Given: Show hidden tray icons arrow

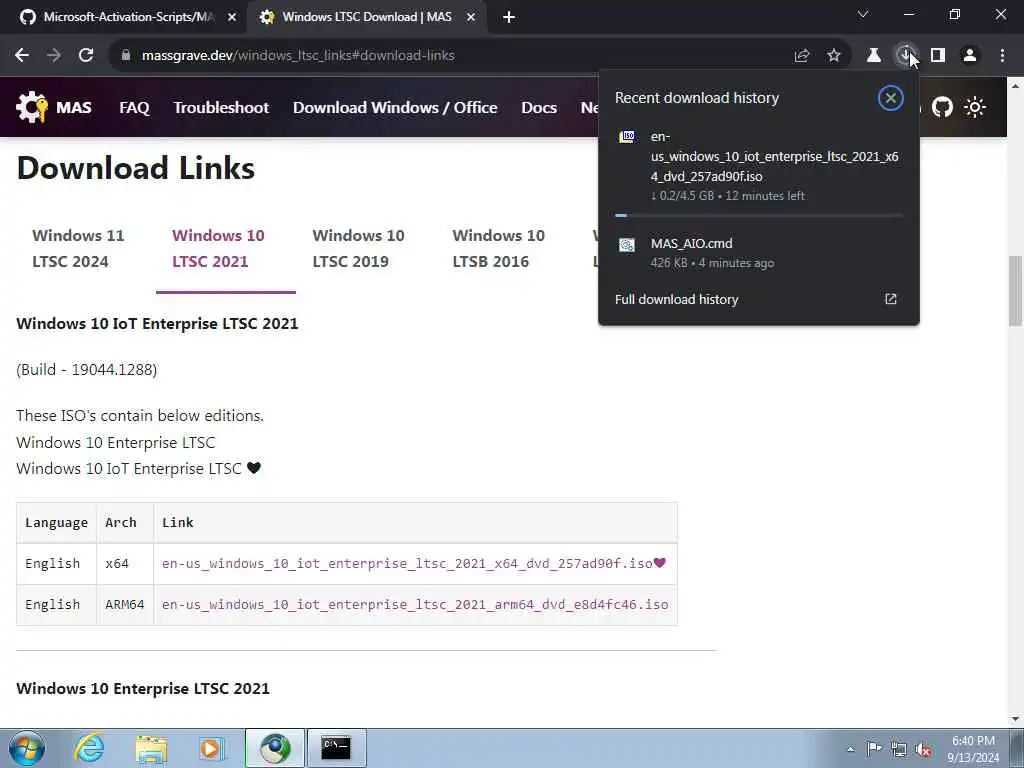Looking at the screenshot, I should [x=850, y=749].
